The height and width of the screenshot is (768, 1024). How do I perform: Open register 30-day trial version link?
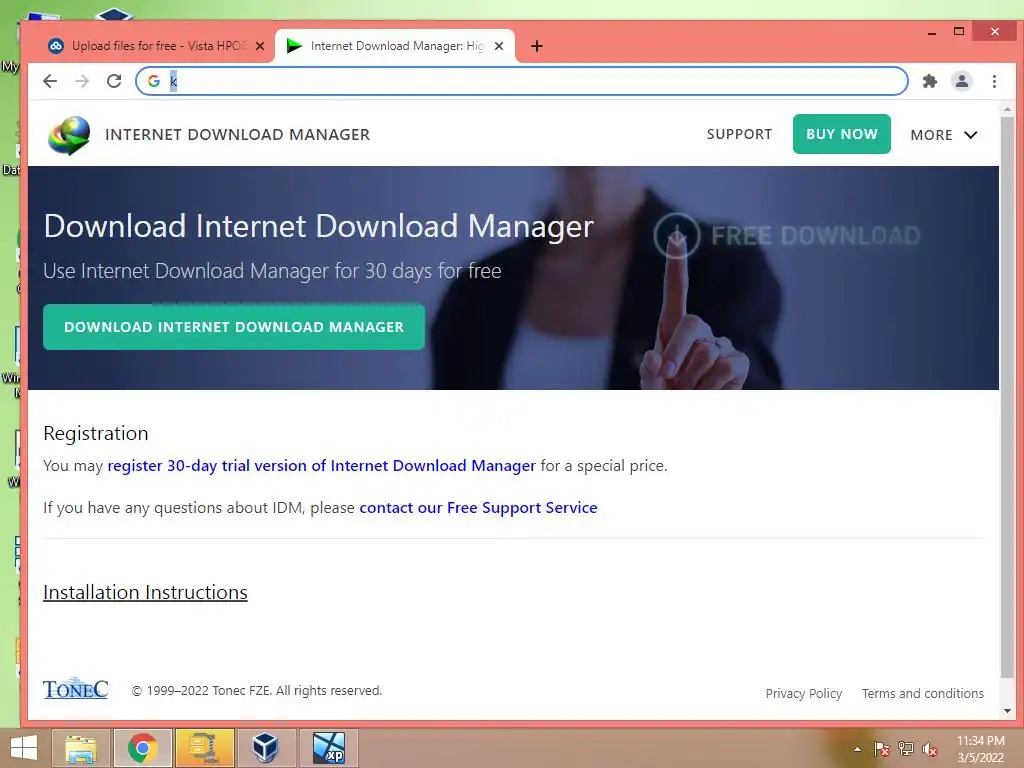tap(321, 466)
